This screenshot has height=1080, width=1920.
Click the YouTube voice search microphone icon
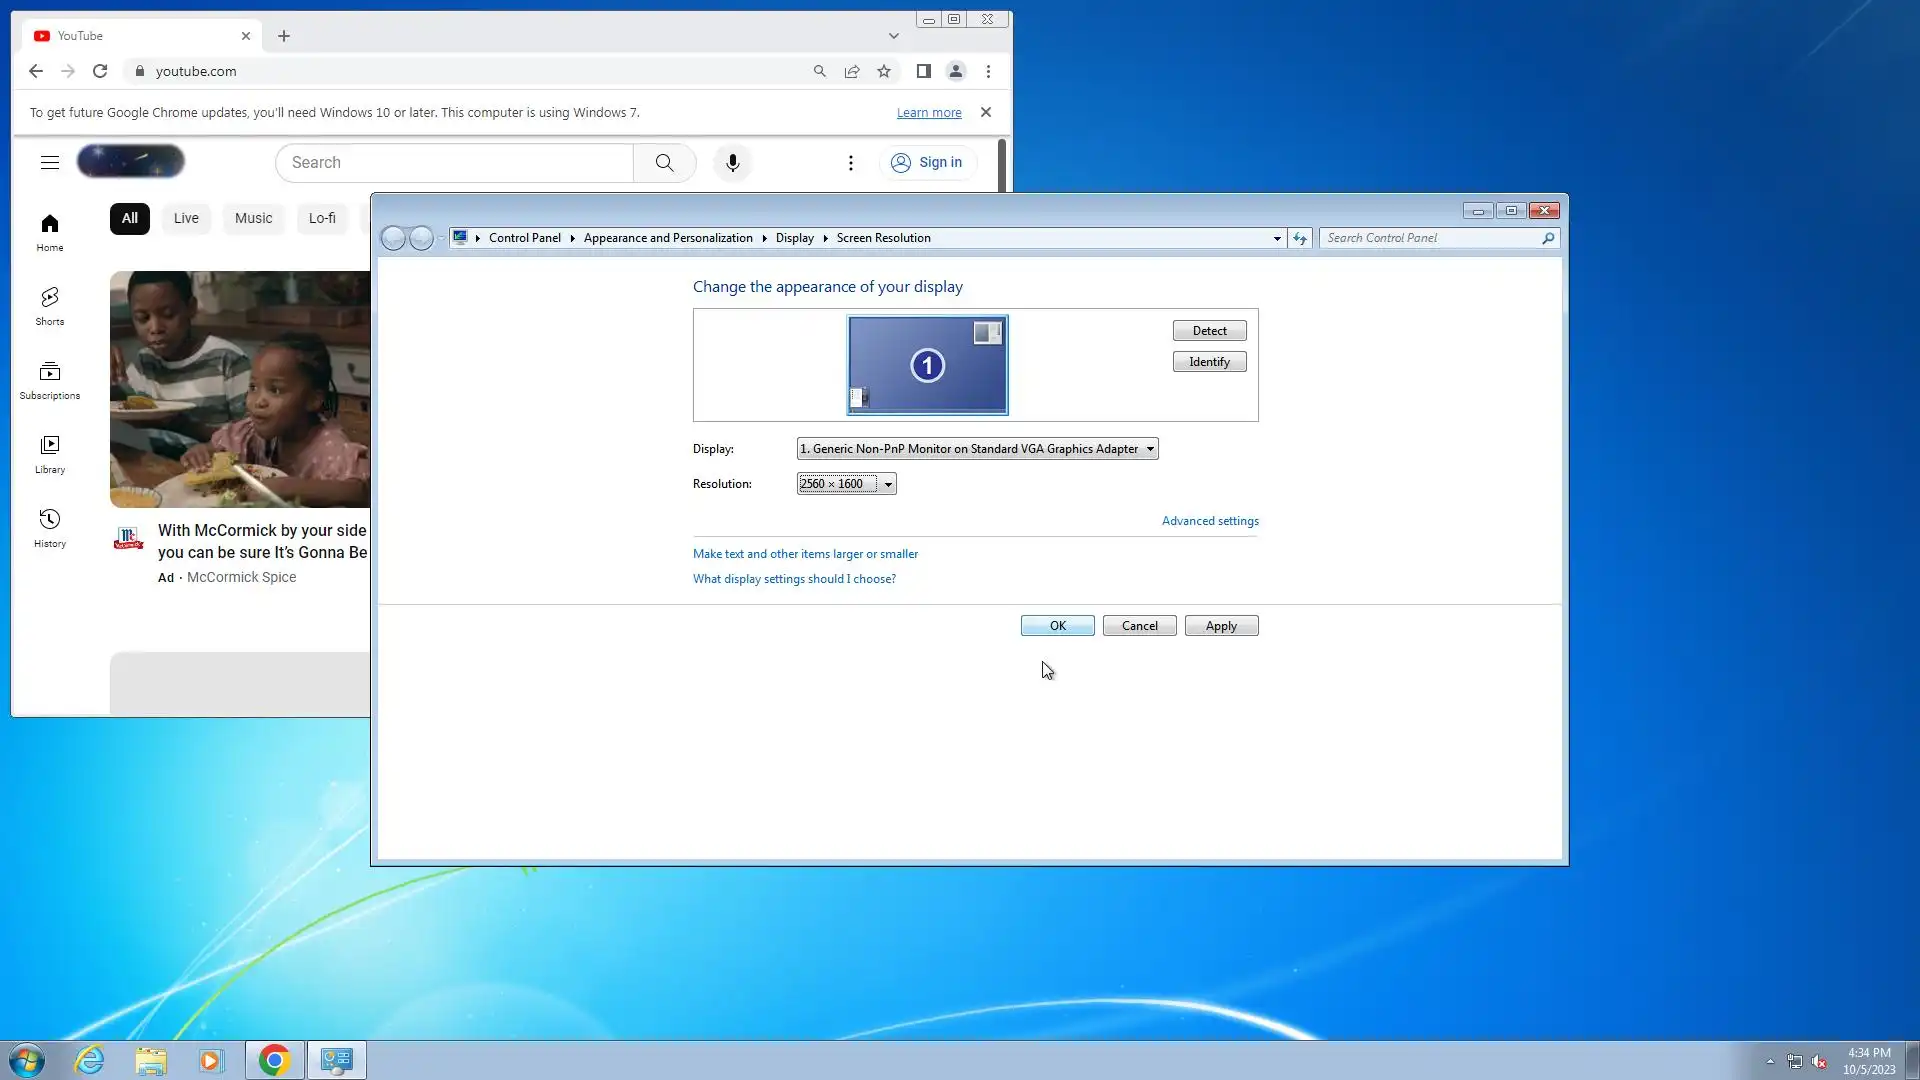pyautogui.click(x=732, y=163)
